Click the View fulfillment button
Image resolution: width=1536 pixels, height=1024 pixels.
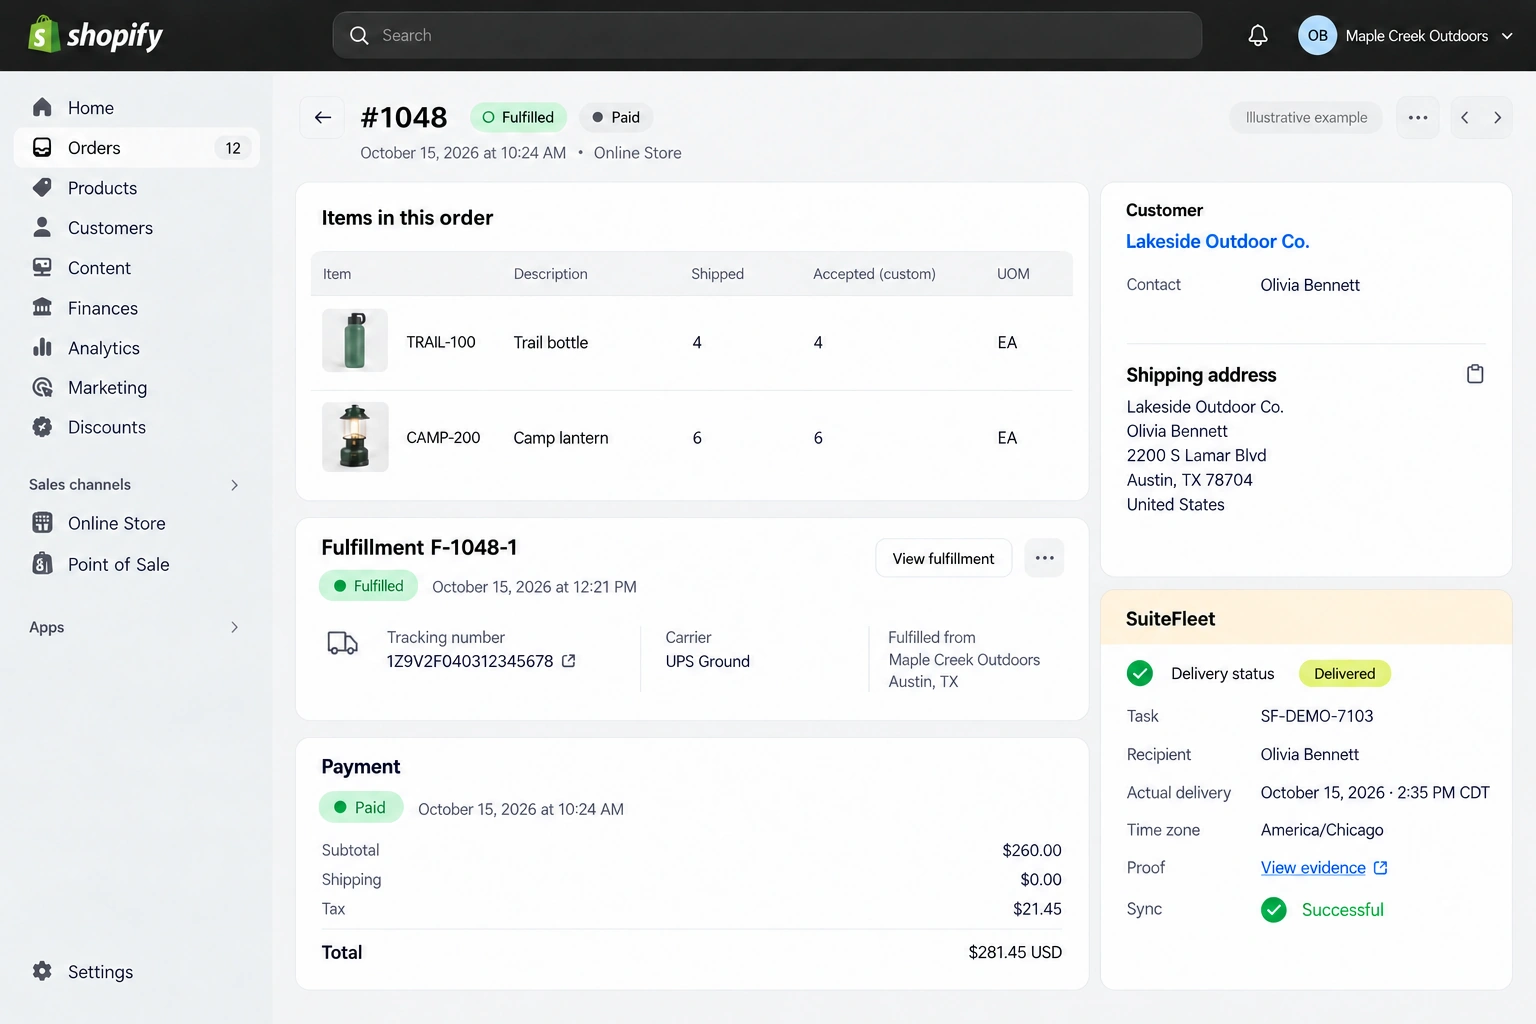943,559
